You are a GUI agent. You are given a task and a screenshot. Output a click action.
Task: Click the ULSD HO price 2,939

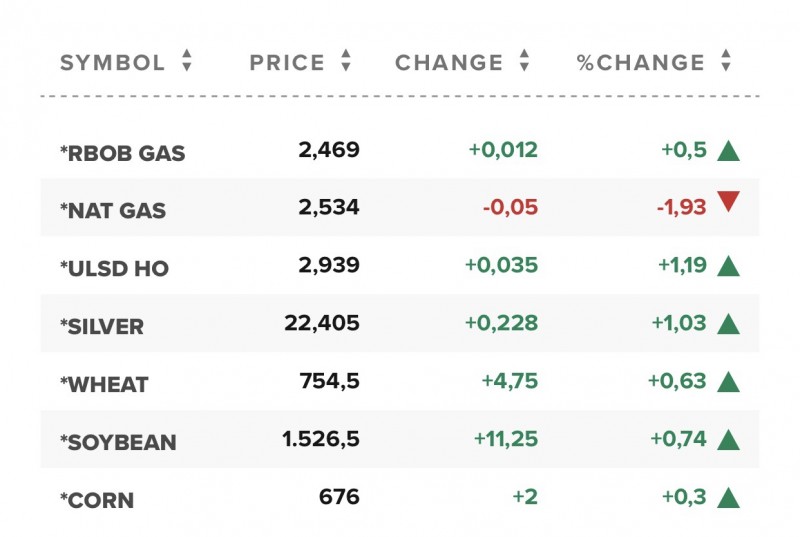coord(329,265)
